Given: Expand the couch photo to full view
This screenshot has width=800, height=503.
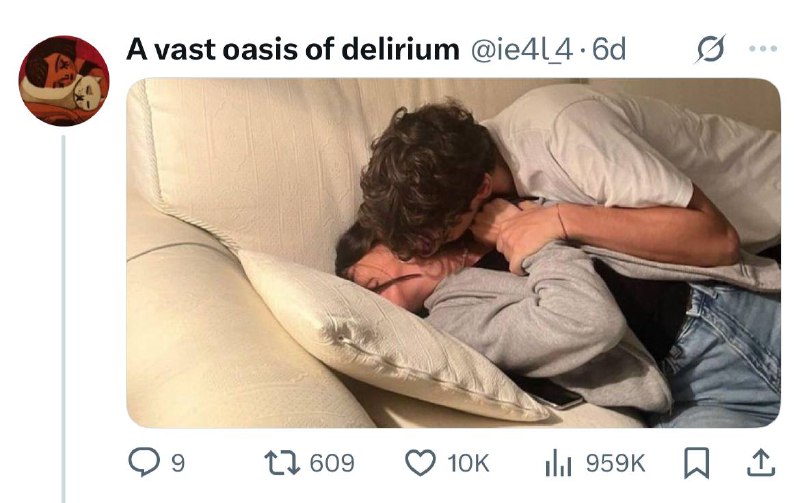Looking at the screenshot, I should [454, 253].
